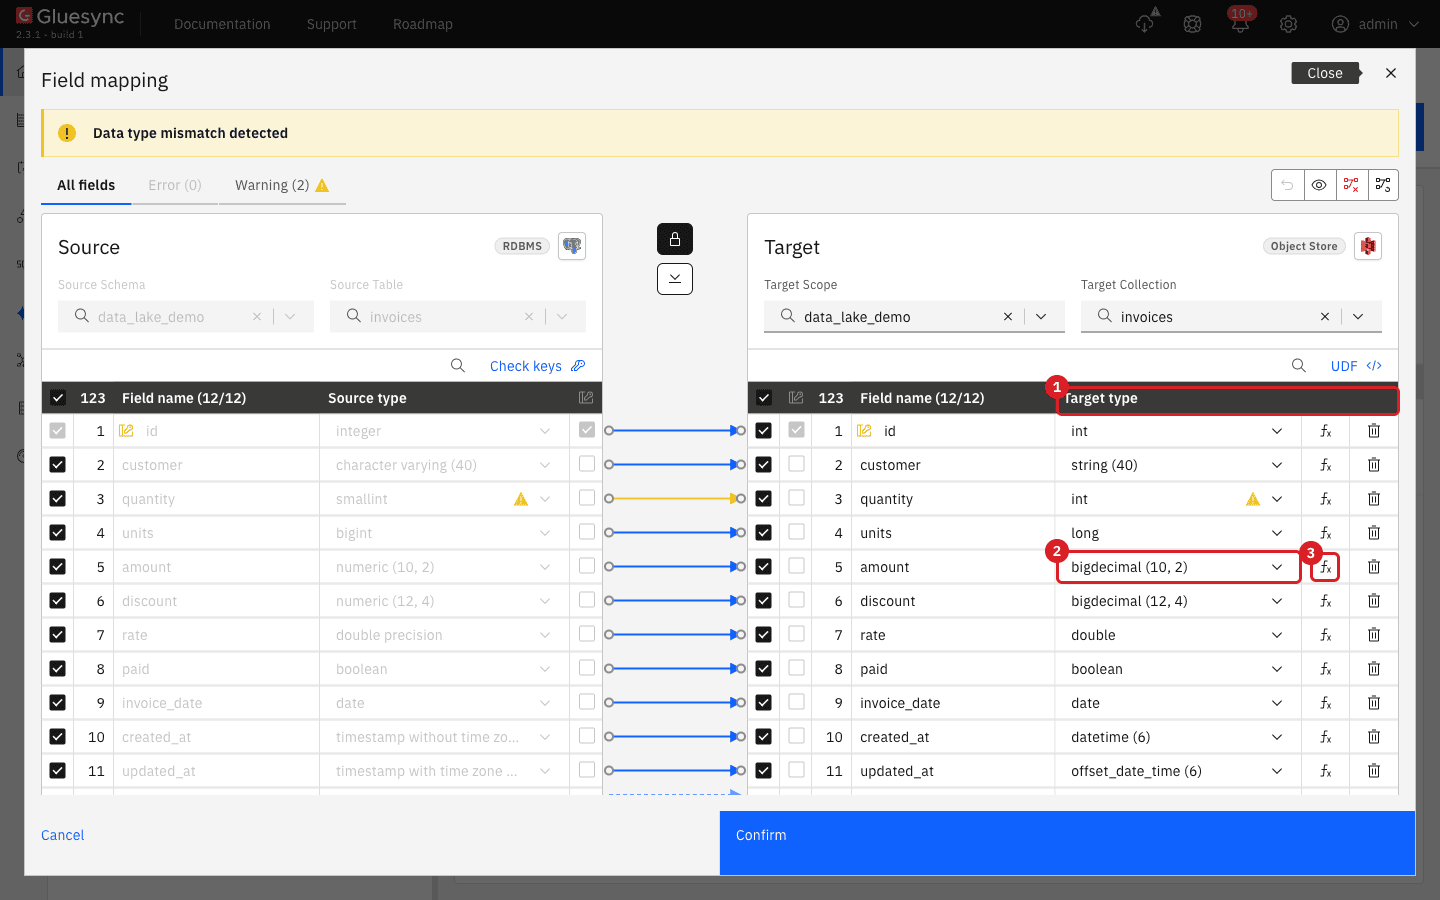
Task: Open the settings gear in top bar
Action: 1289,24
